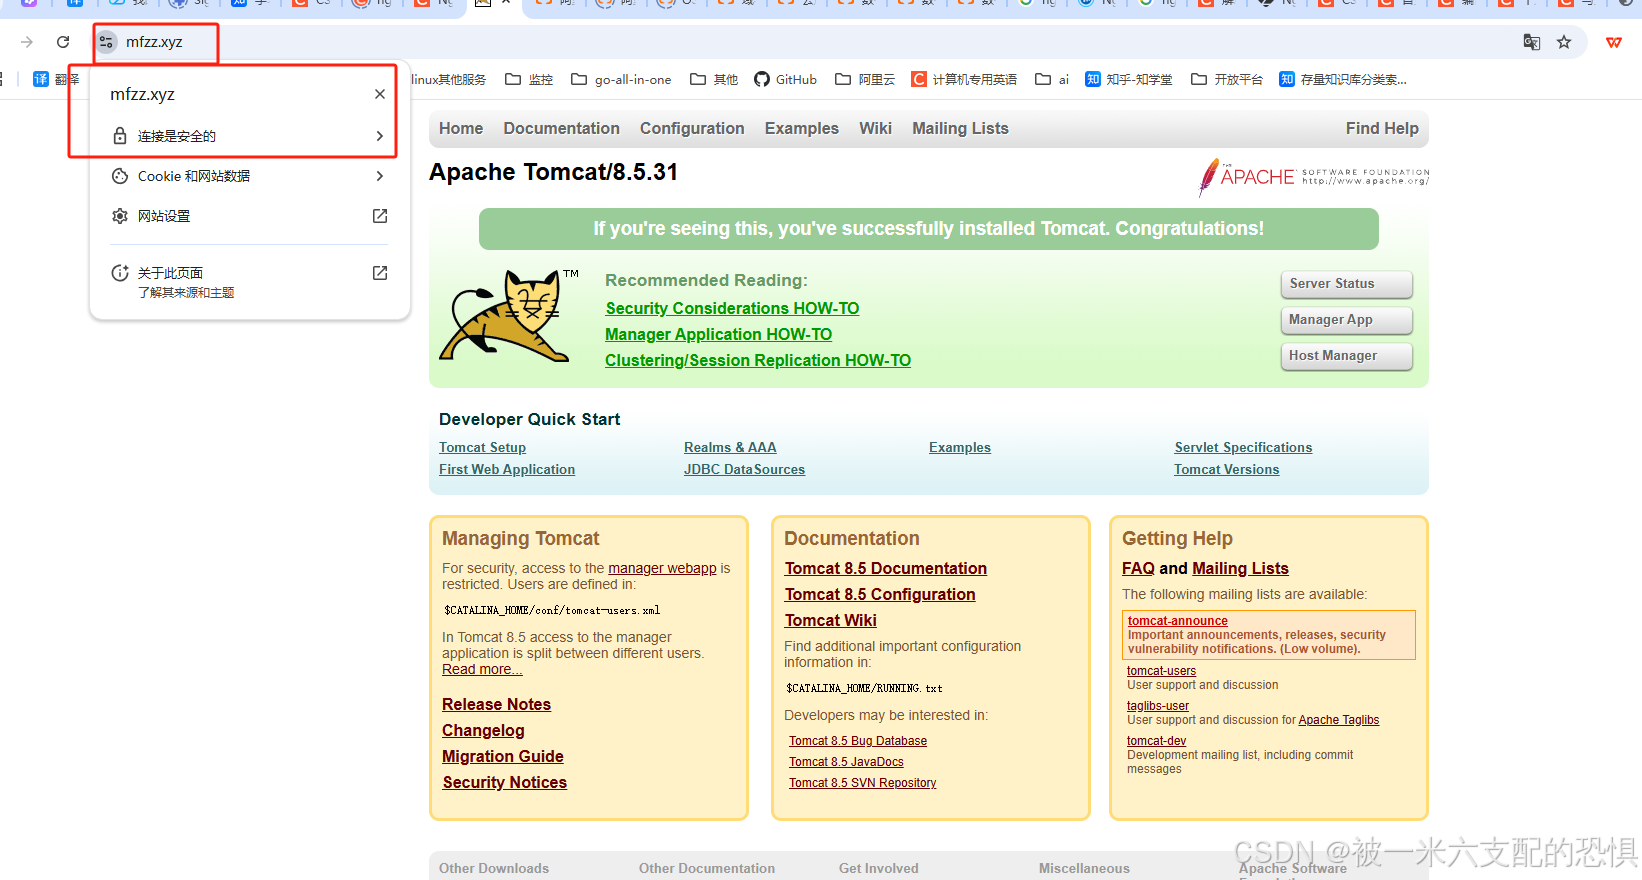Click the Manager App button
The width and height of the screenshot is (1642, 880).
[x=1347, y=320]
